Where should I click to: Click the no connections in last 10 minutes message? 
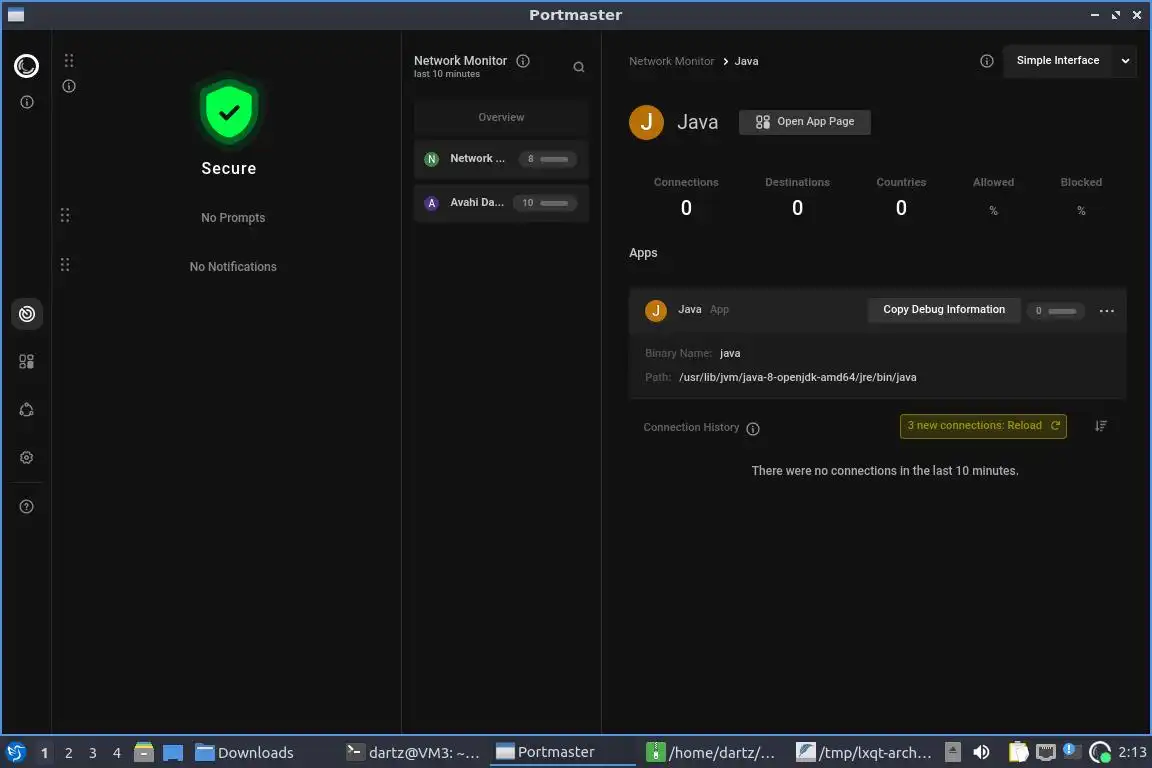tap(885, 471)
